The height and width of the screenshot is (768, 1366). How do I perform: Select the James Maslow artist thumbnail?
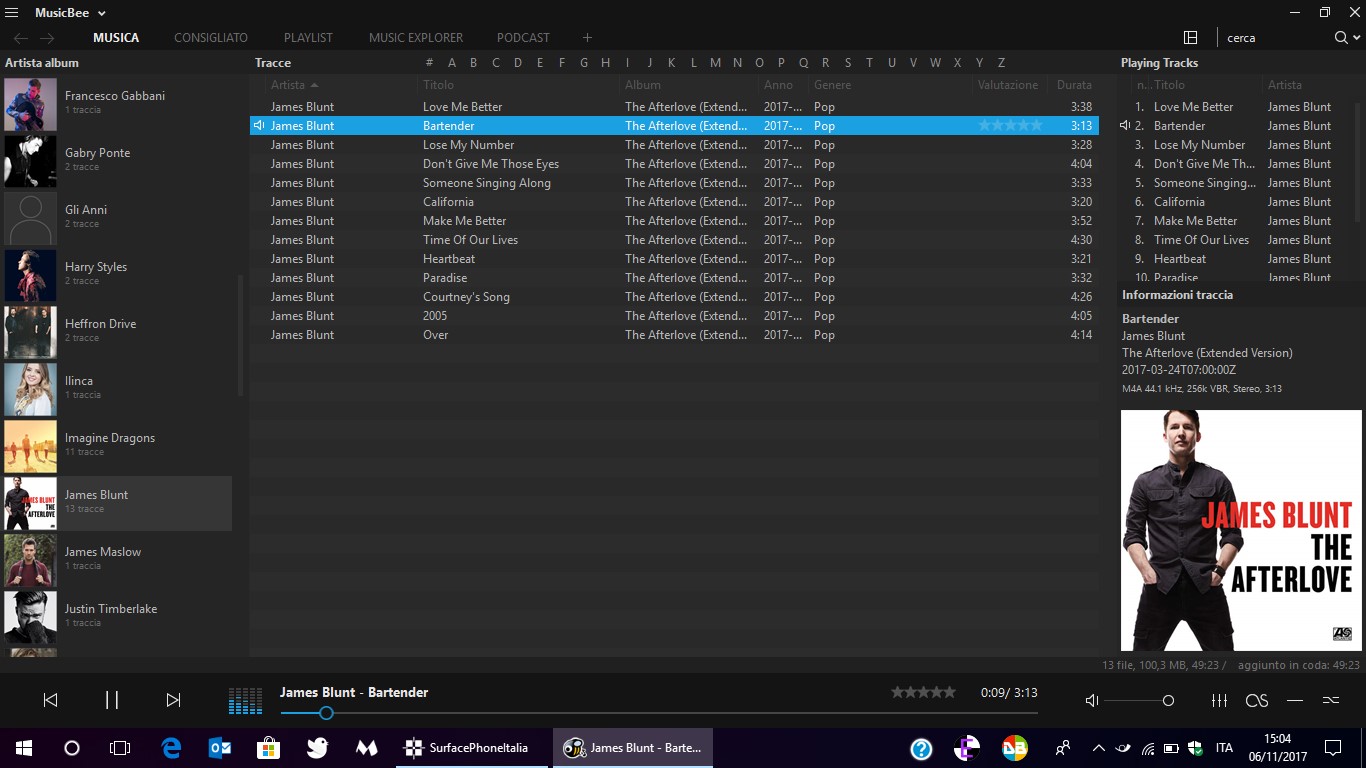(30, 561)
